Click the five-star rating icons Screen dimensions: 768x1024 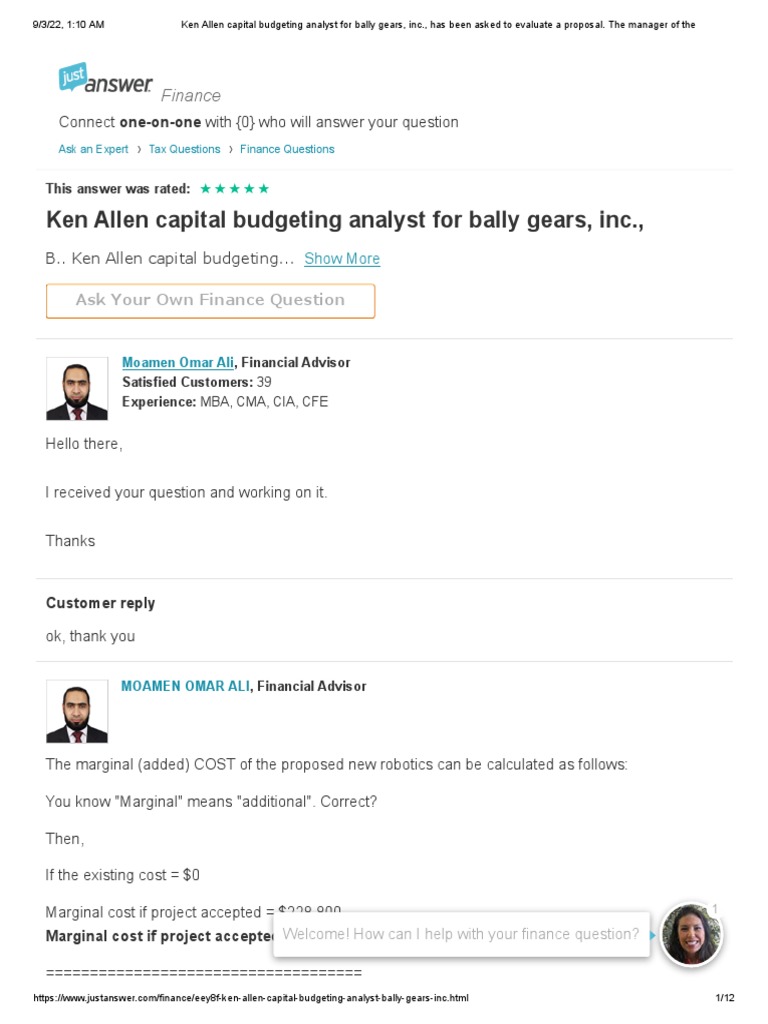234,188
